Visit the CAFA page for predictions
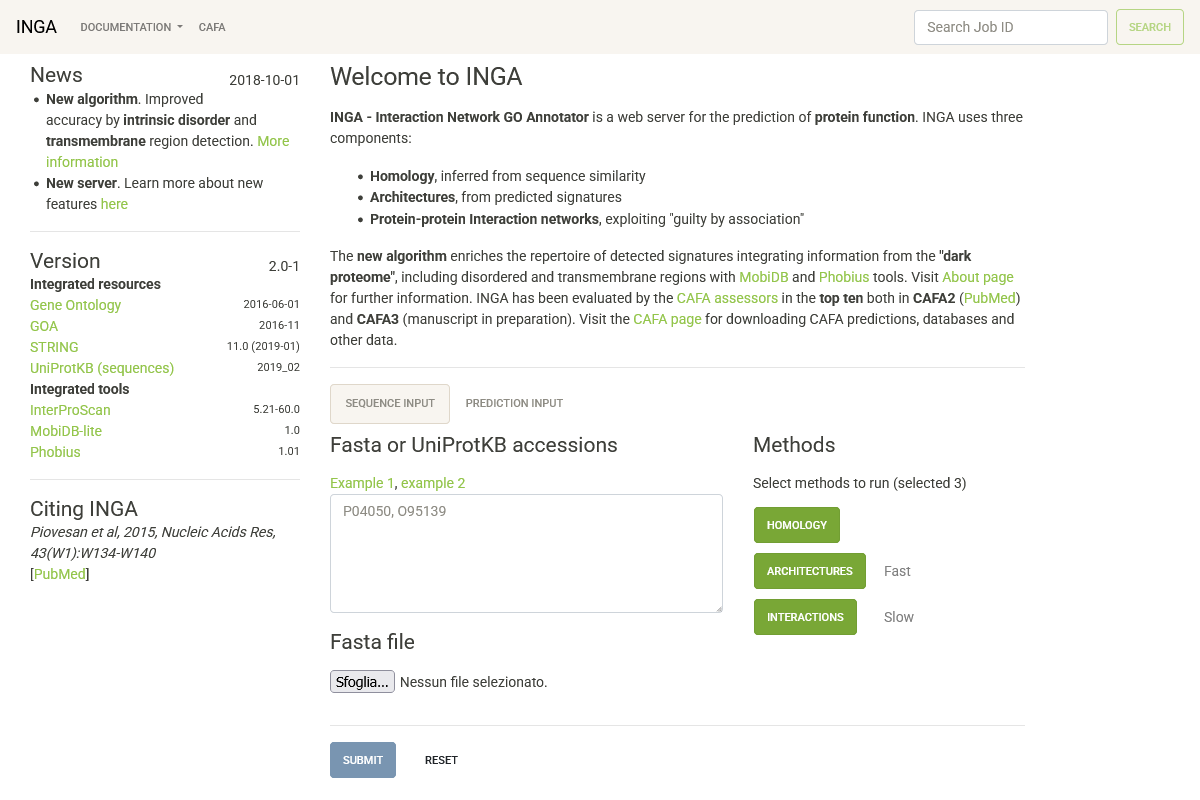1200x800 pixels. click(667, 319)
